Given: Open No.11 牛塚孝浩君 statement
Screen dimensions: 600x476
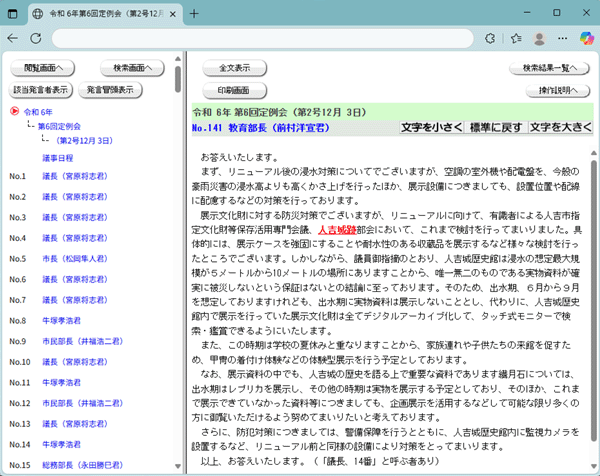Looking at the screenshot, I should tap(62, 383).
